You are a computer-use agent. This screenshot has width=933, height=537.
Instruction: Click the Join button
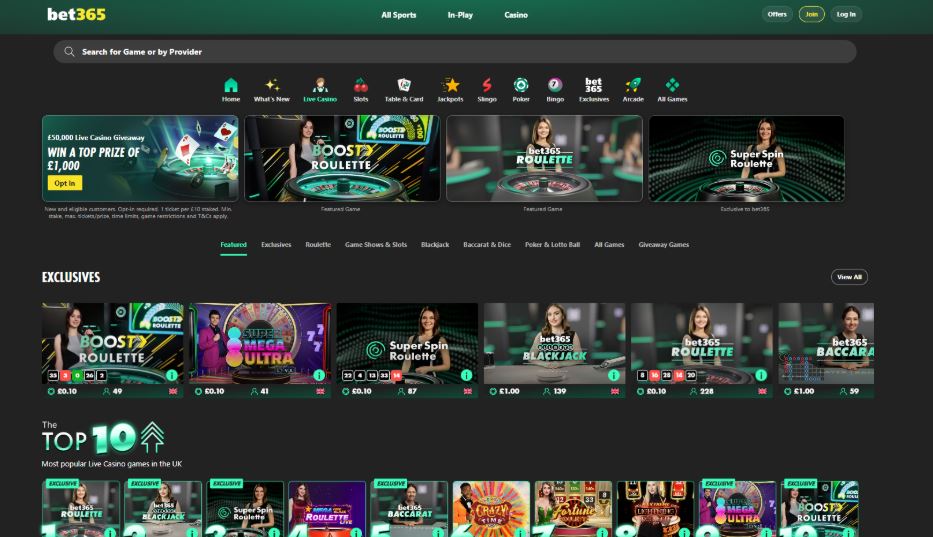[x=812, y=14]
